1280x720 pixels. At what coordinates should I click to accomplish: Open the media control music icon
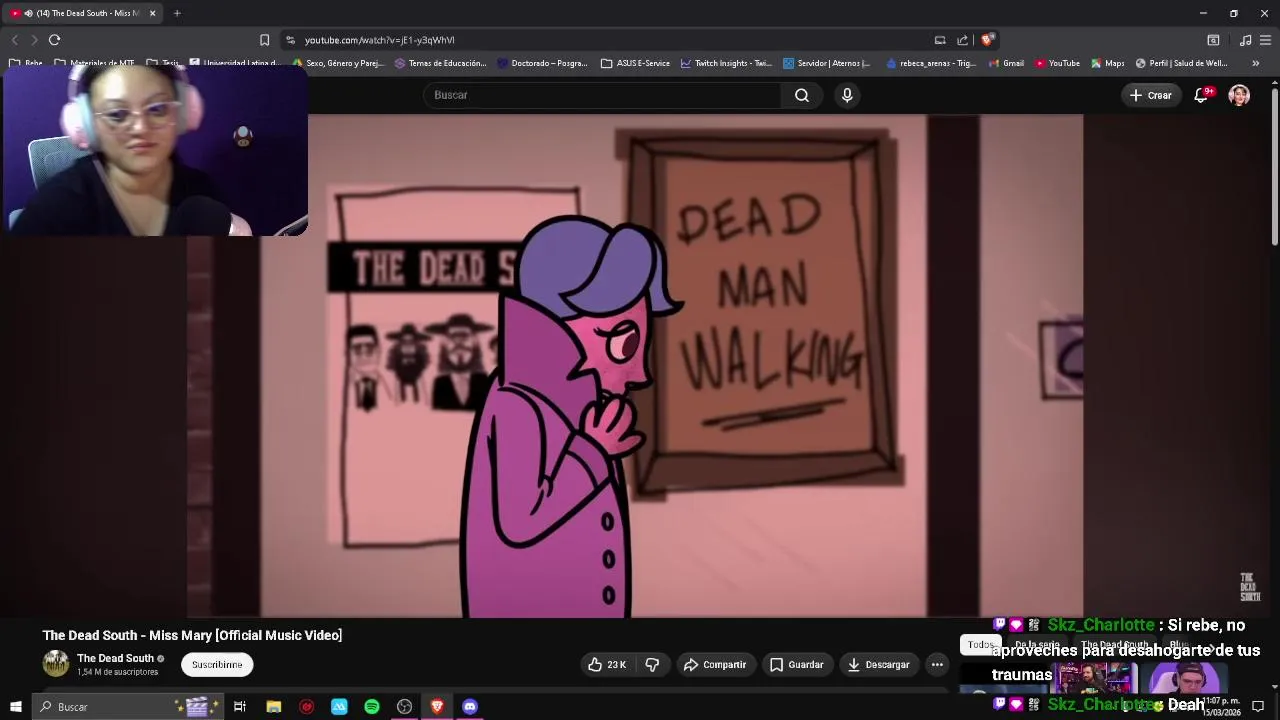tap(1245, 40)
